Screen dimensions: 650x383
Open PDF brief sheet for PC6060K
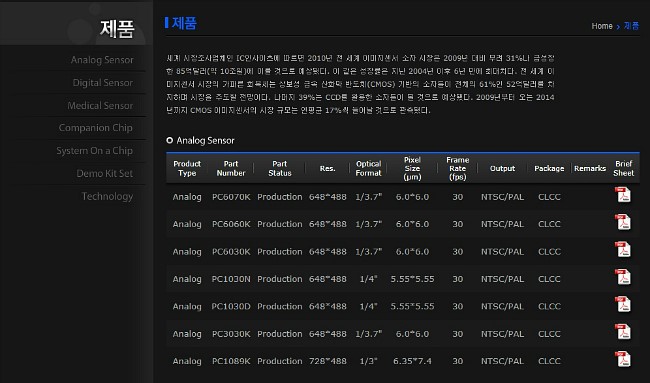coord(623,222)
